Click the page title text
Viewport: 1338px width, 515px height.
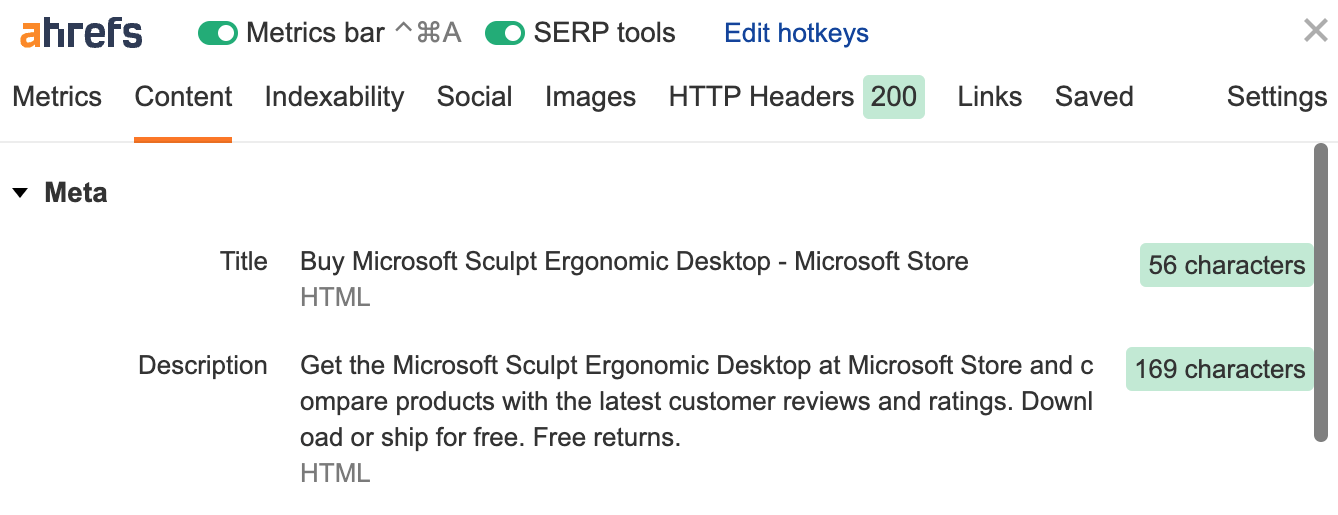634,262
